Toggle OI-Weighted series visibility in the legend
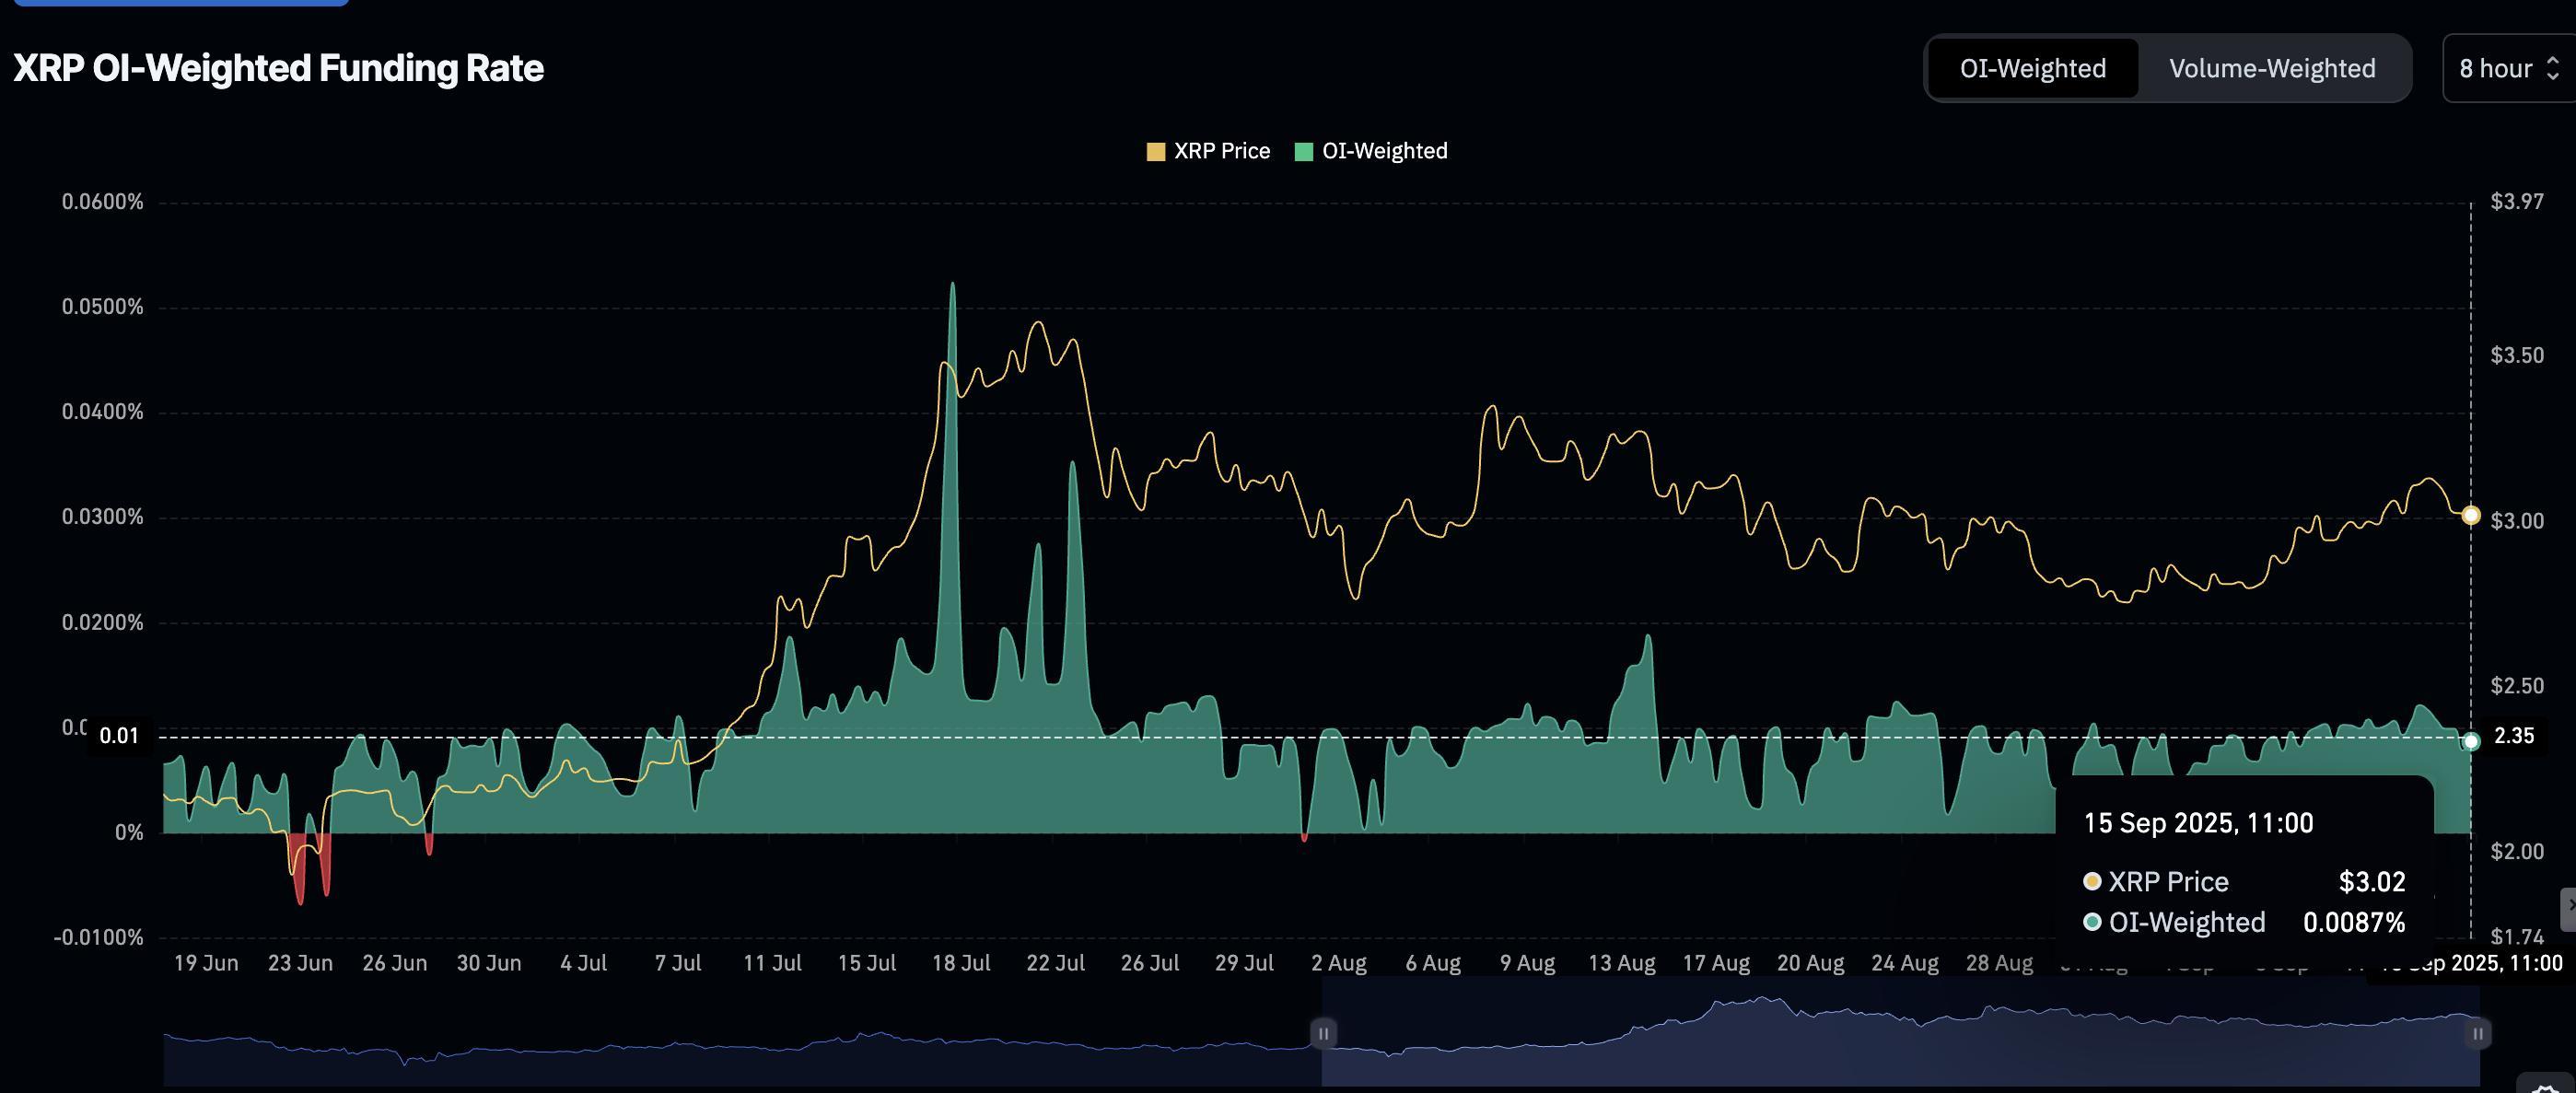The image size is (2576, 1093). click(x=1385, y=151)
